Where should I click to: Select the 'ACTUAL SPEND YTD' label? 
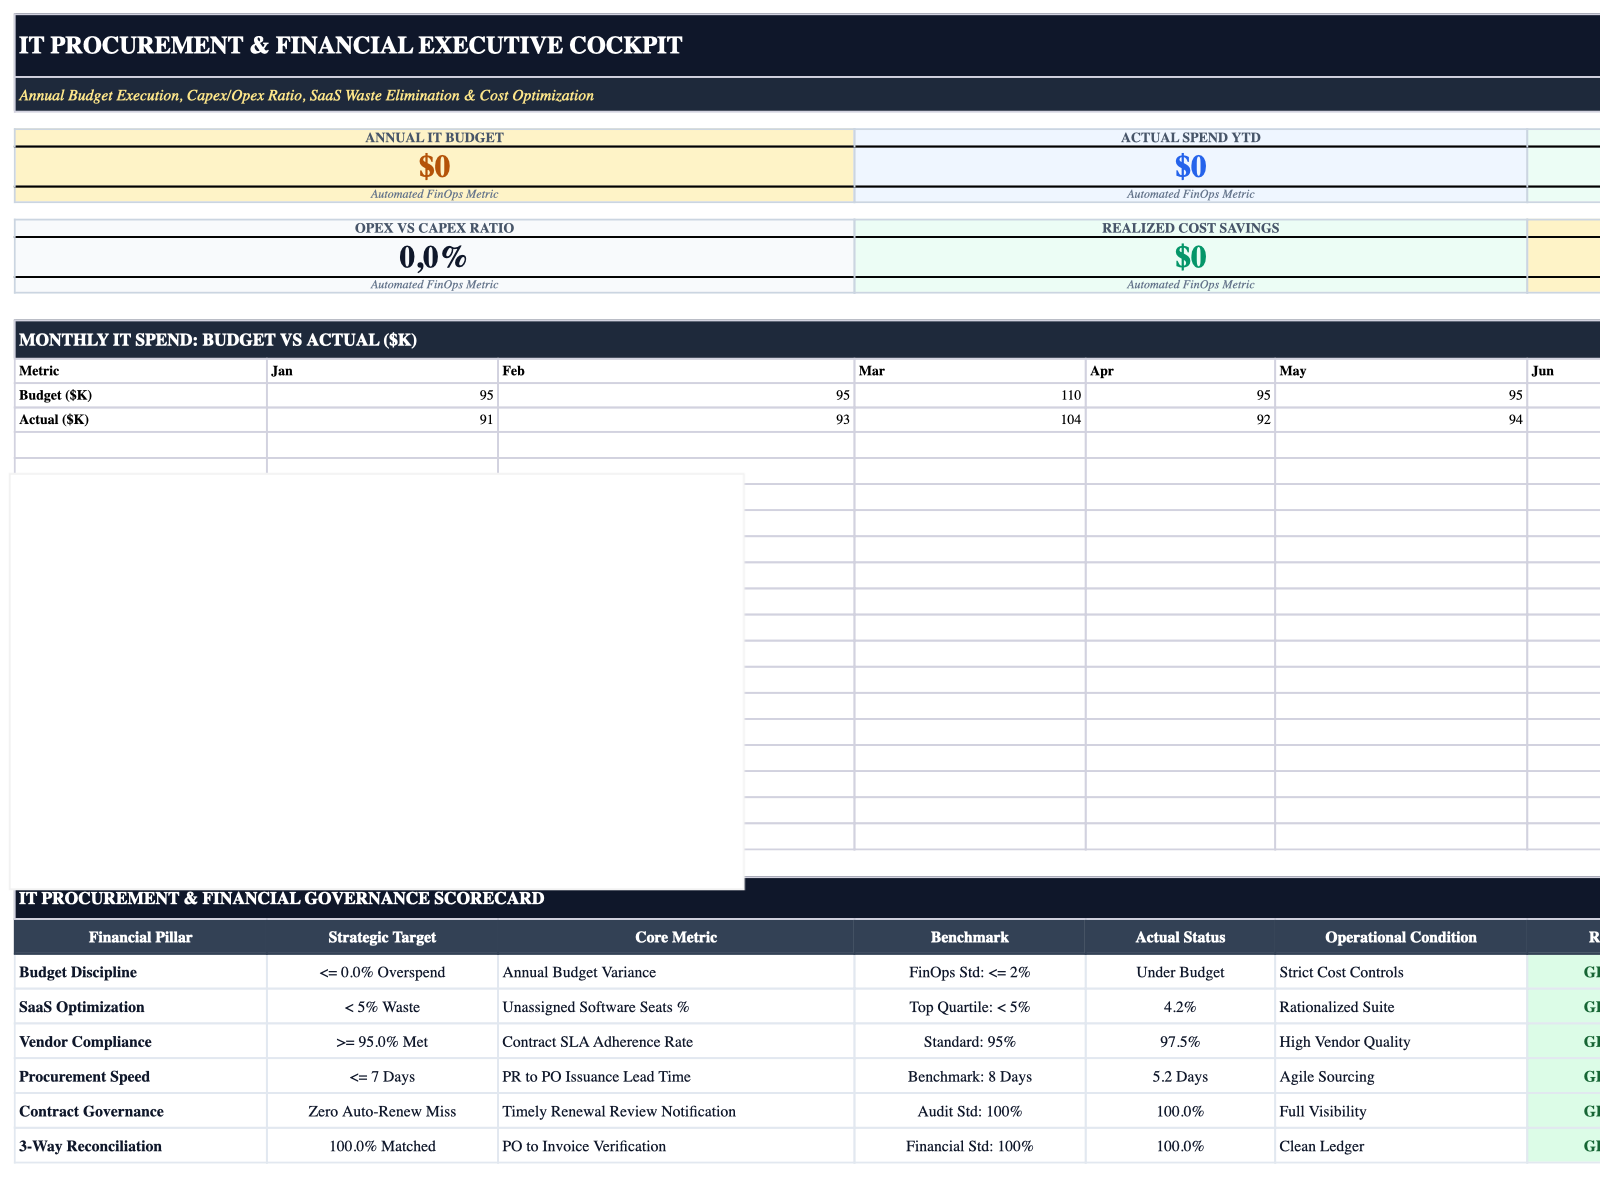[x=1190, y=137]
